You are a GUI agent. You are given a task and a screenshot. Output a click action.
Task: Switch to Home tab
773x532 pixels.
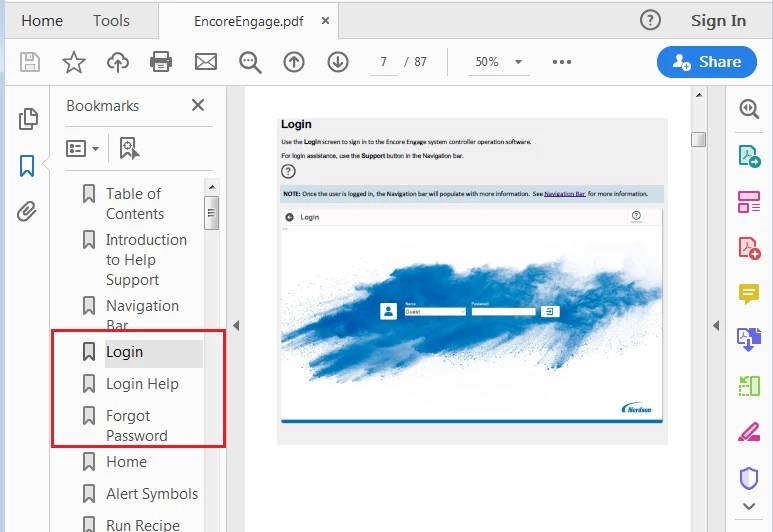tap(42, 21)
